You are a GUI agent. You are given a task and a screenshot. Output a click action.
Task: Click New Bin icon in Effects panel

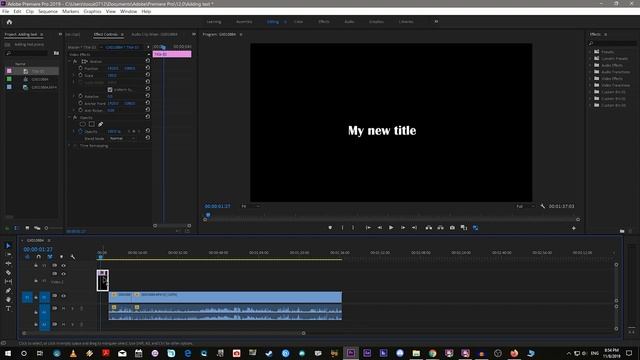click(622, 231)
